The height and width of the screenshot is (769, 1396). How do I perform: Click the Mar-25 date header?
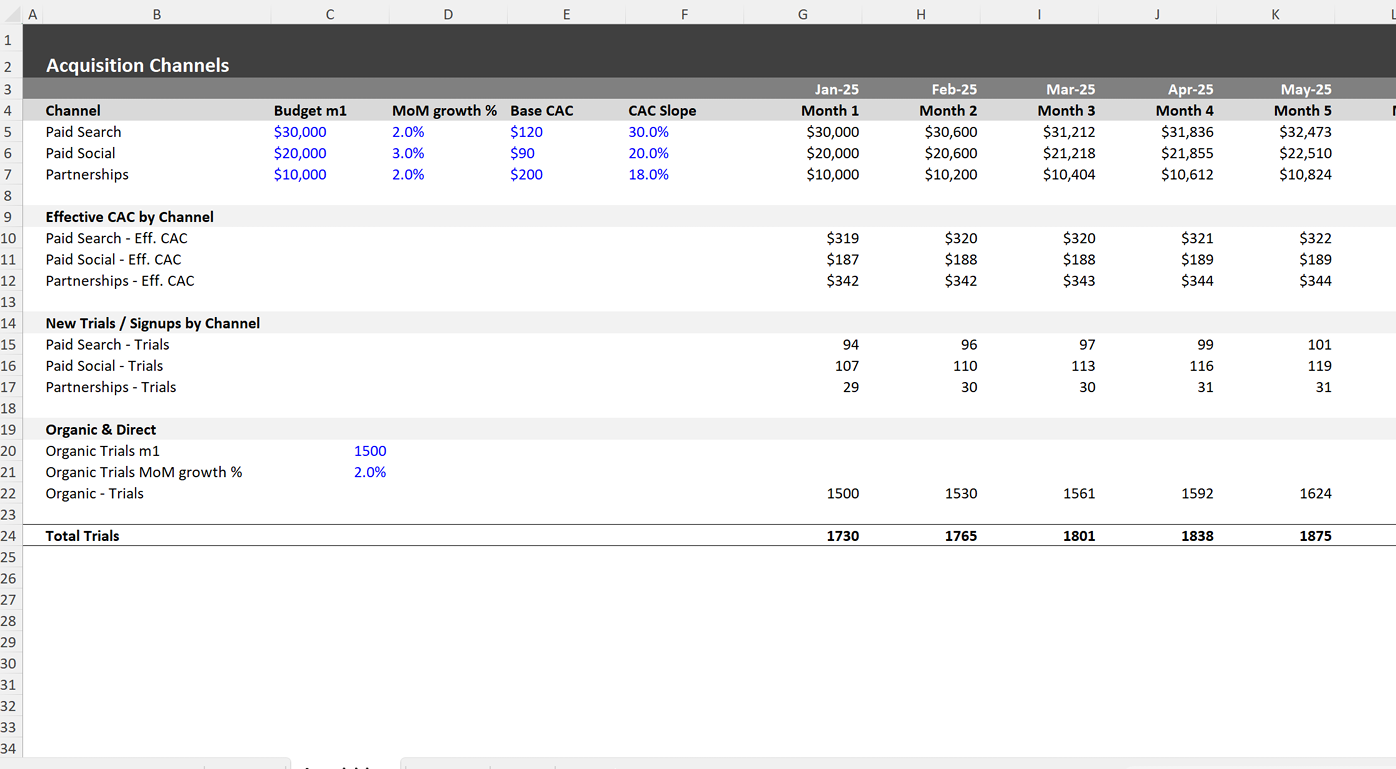tap(1072, 89)
